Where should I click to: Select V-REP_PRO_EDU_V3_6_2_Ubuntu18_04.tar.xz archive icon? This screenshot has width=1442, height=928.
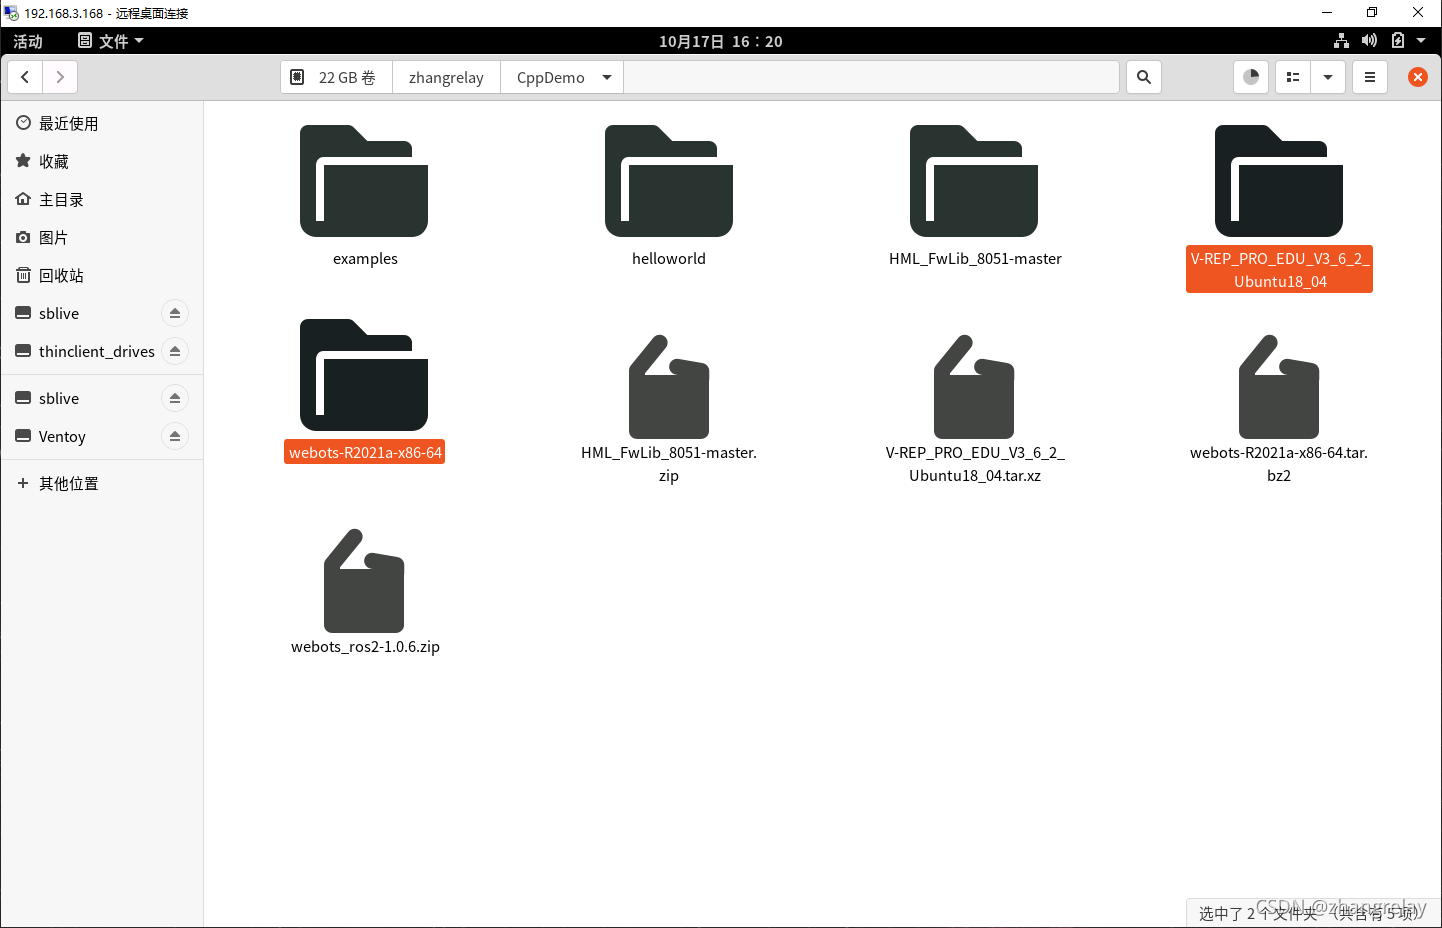[x=974, y=386]
